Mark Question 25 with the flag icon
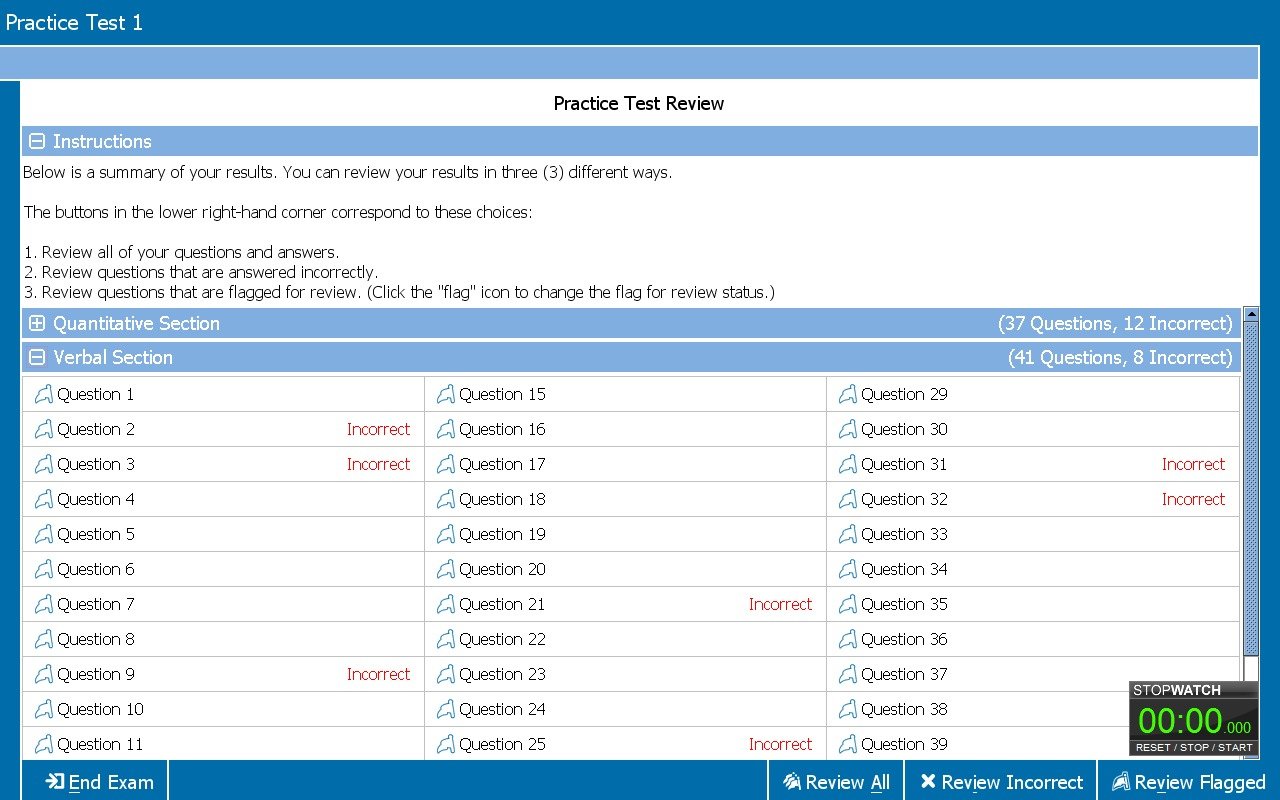Image resolution: width=1280 pixels, height=800 pixels. [445, 744]
